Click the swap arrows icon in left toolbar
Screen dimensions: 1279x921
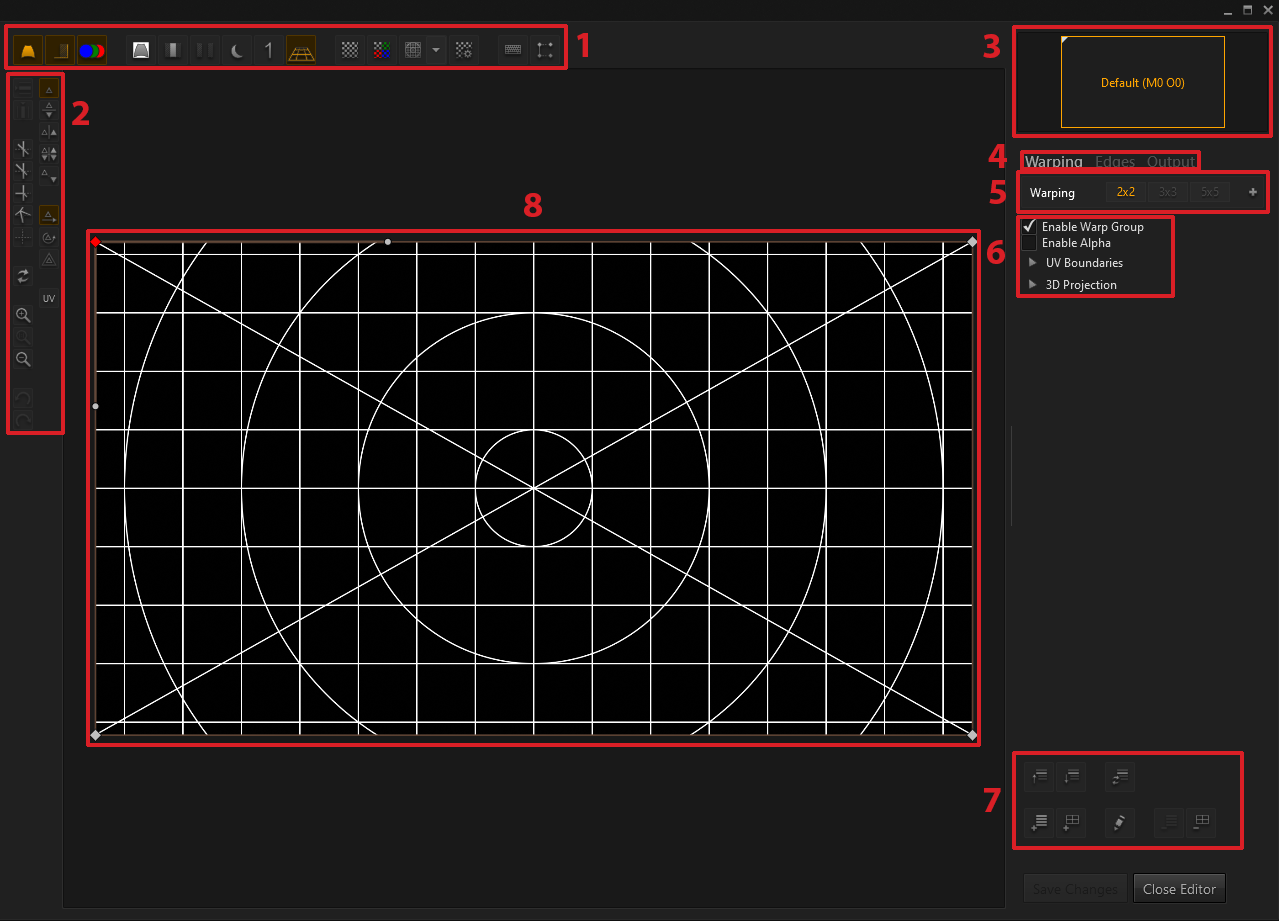pyautogui.click(x=23, y=275)
